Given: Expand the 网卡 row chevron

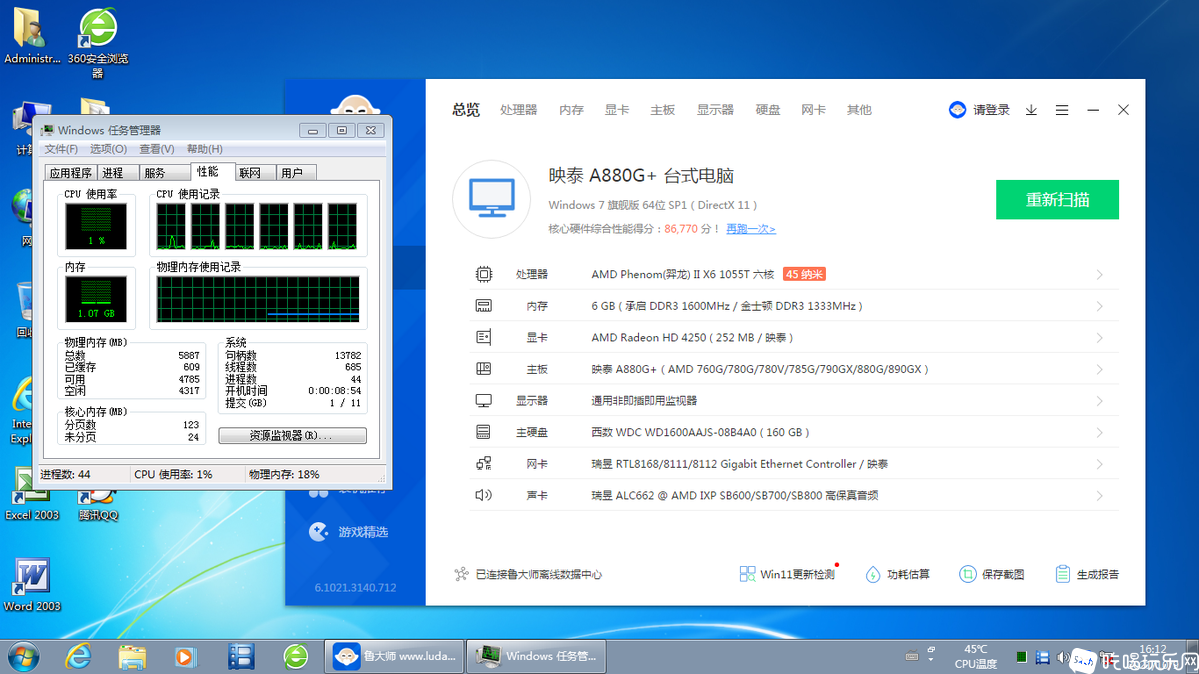Looking at the screenshot, I should tap(1100, 464).
